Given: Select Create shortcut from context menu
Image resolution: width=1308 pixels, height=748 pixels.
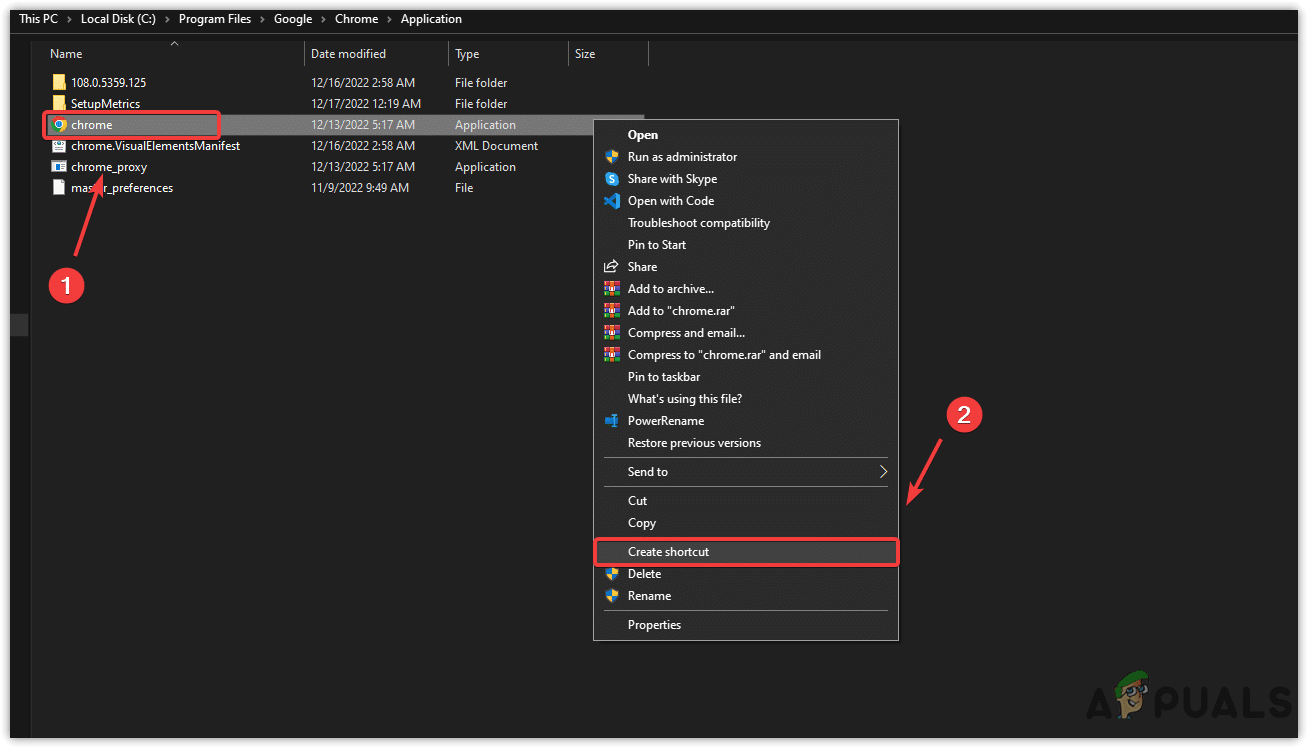Looking at the screenshot, I should tap(668, 552).
